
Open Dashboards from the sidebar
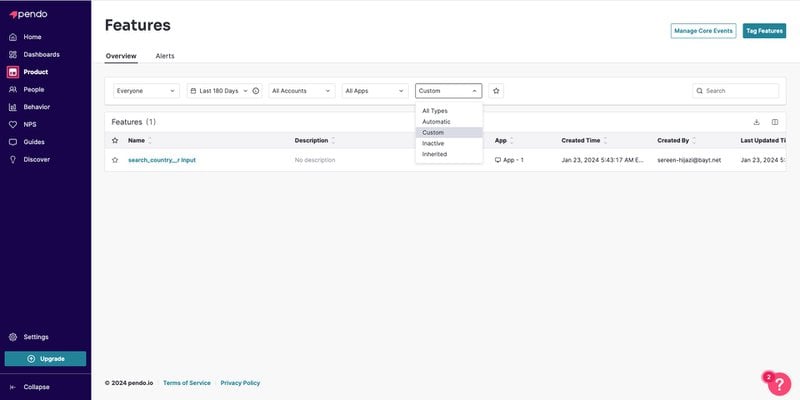pyautogui.click(x=41, y=54)
